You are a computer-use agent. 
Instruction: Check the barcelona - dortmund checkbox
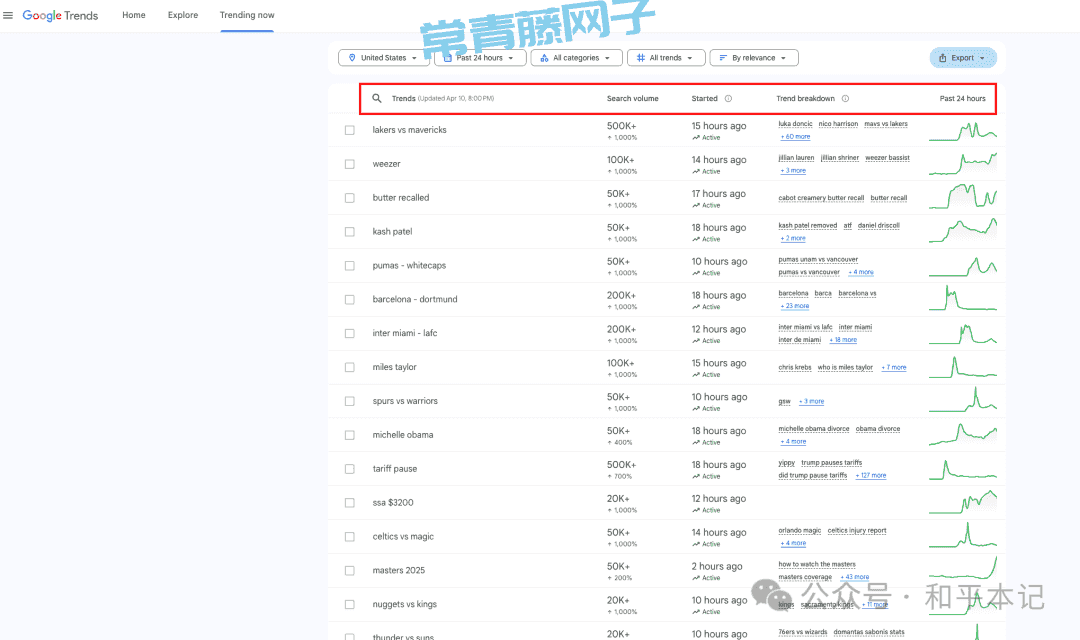[x=350, y=300]
